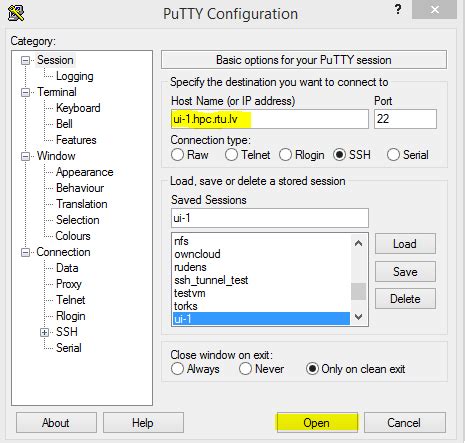Select the owncloud saved session

tap(262, 254)
